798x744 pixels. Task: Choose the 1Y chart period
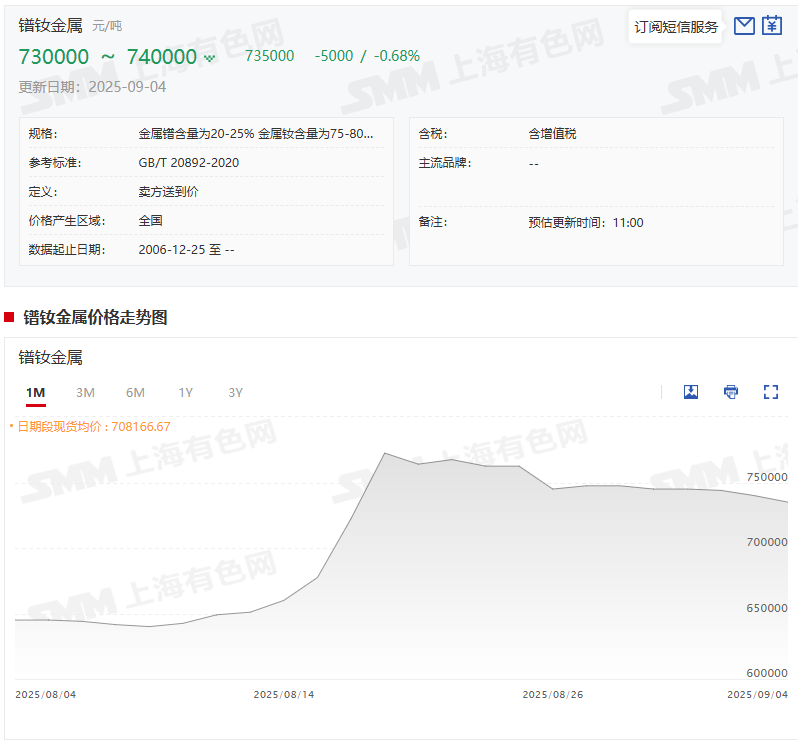click(x=186, y=393)
